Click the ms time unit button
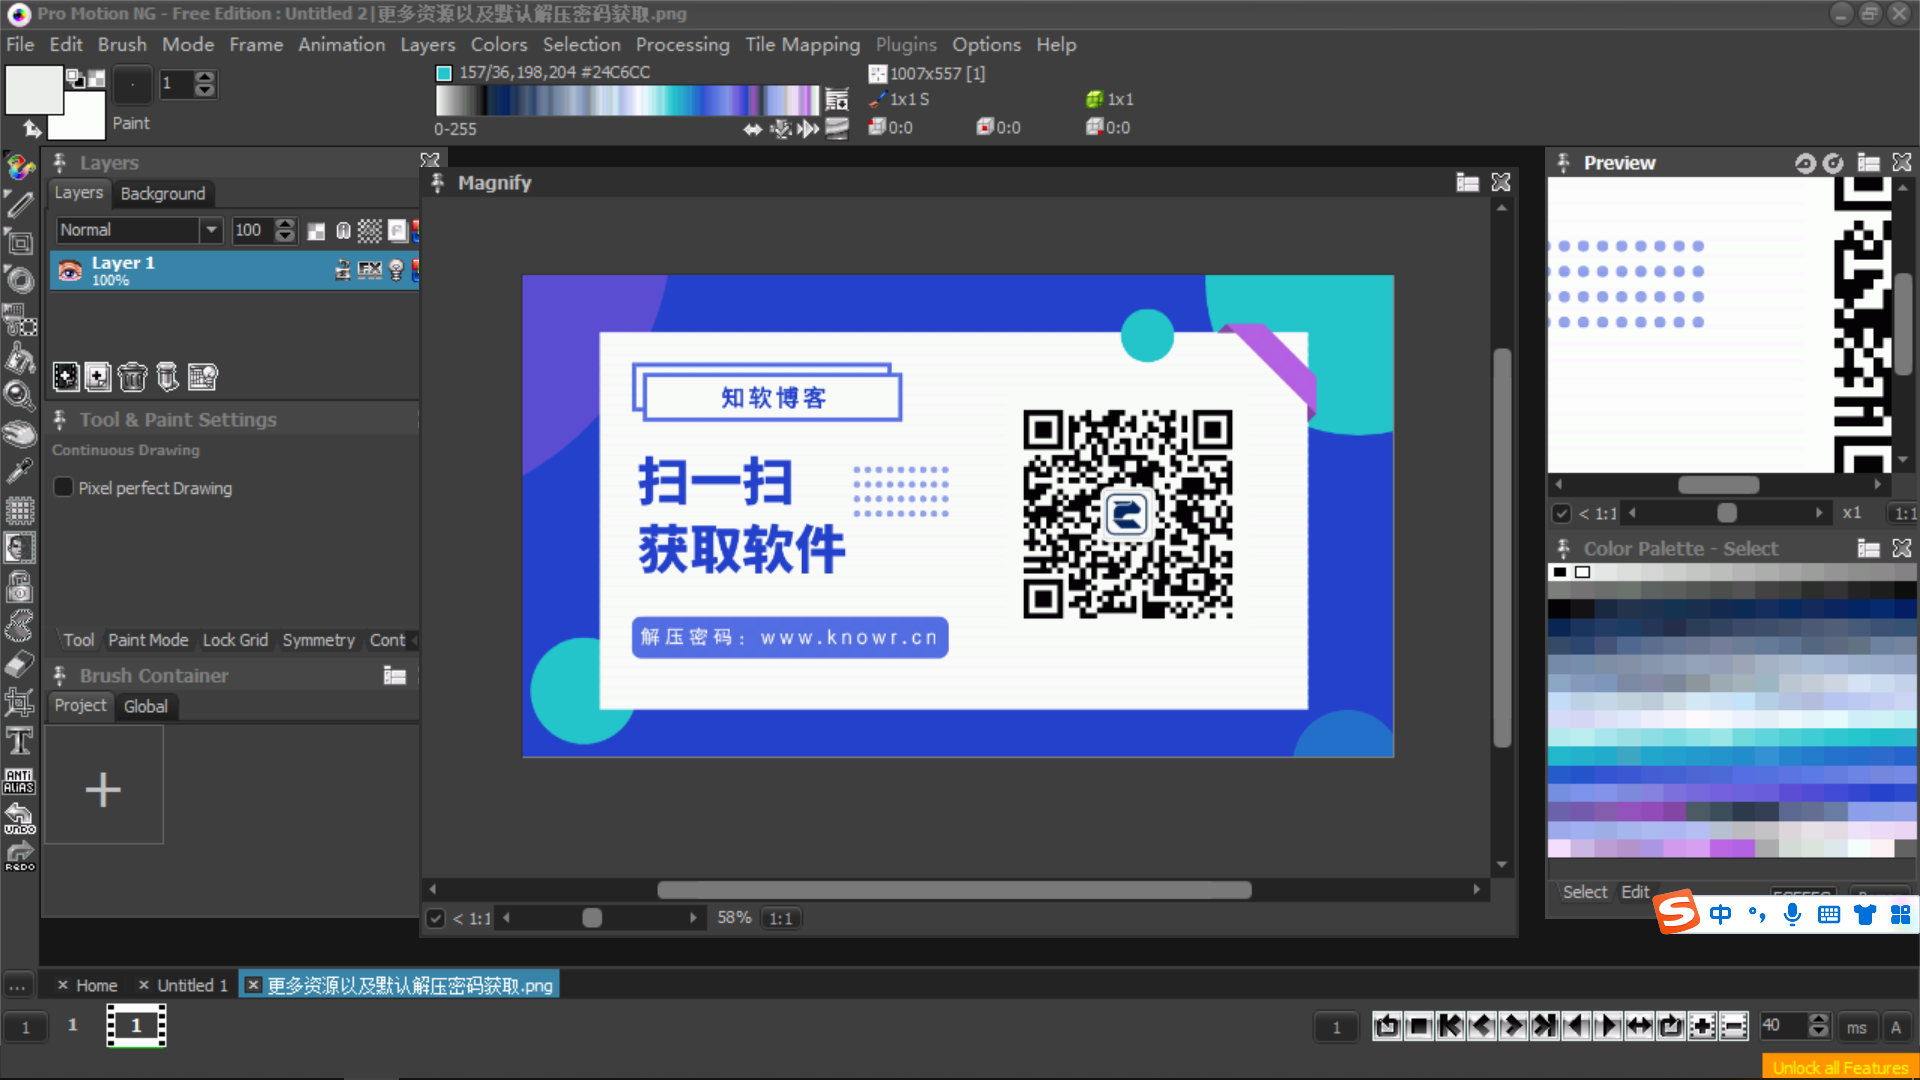Screen dimensions: 1920x1080 click(x=1857, y=1027)
